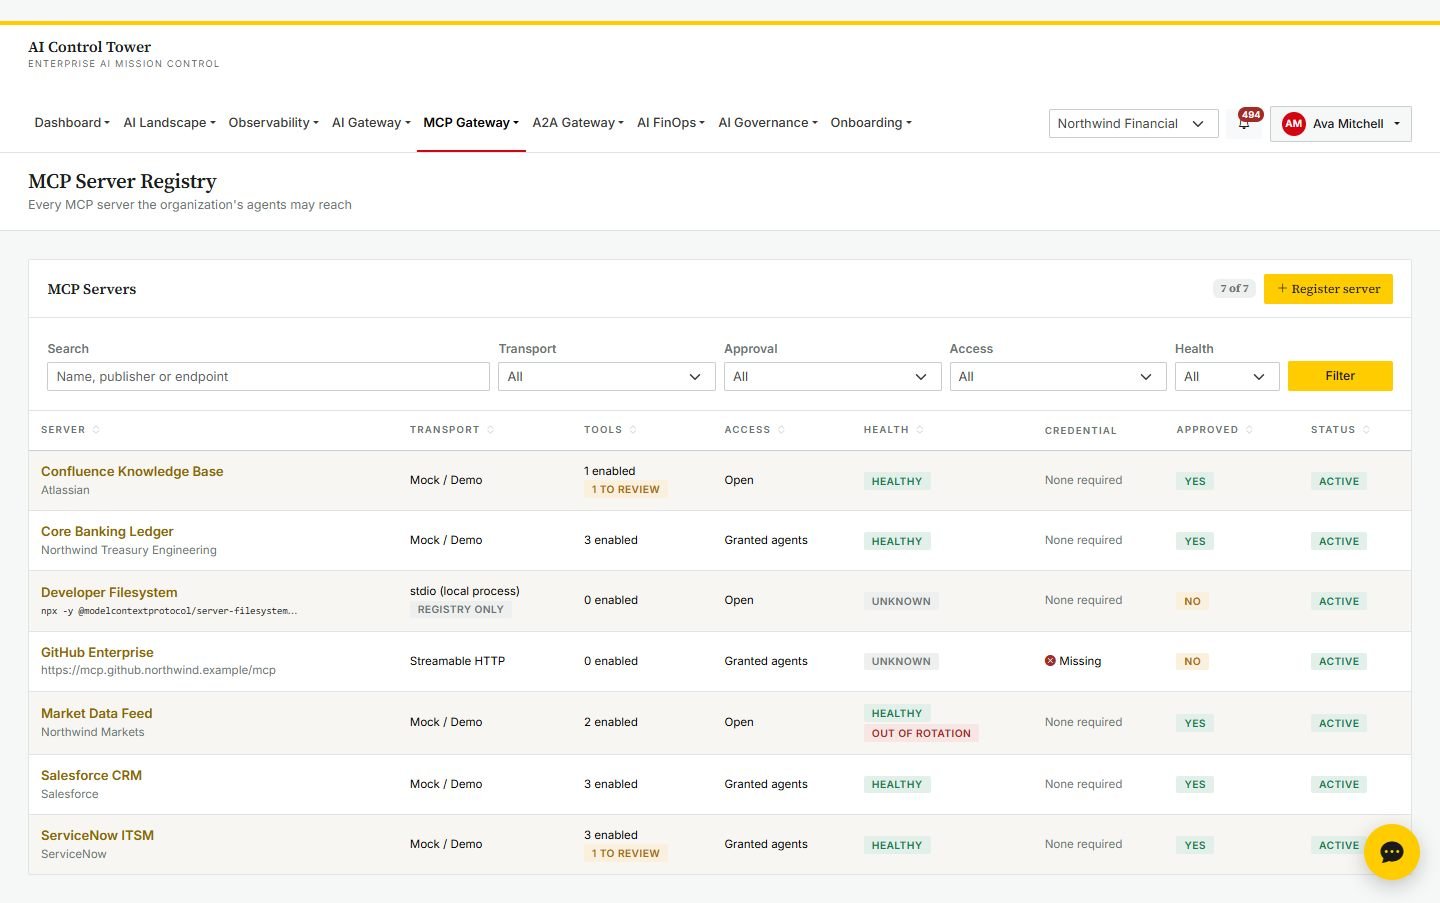Open the Access filter dropdown
Screen dimensions: 1440x903
tap(1057, 377)
